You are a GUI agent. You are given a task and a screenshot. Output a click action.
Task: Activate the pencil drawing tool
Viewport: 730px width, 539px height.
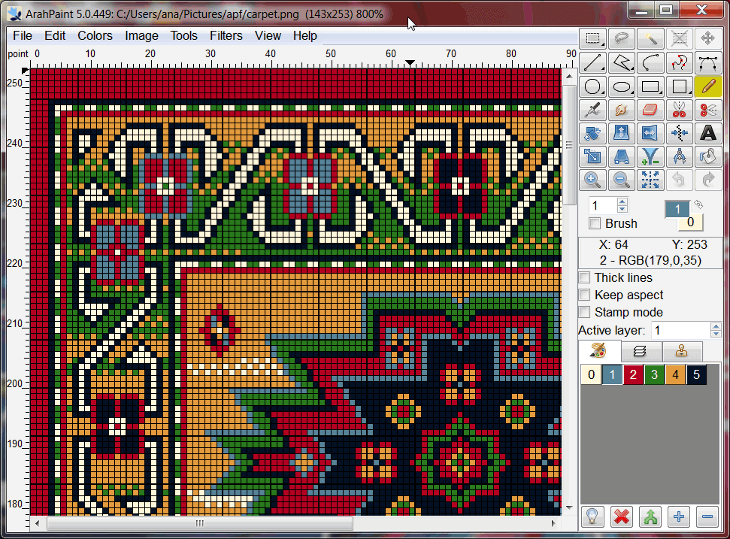[708, 87]
